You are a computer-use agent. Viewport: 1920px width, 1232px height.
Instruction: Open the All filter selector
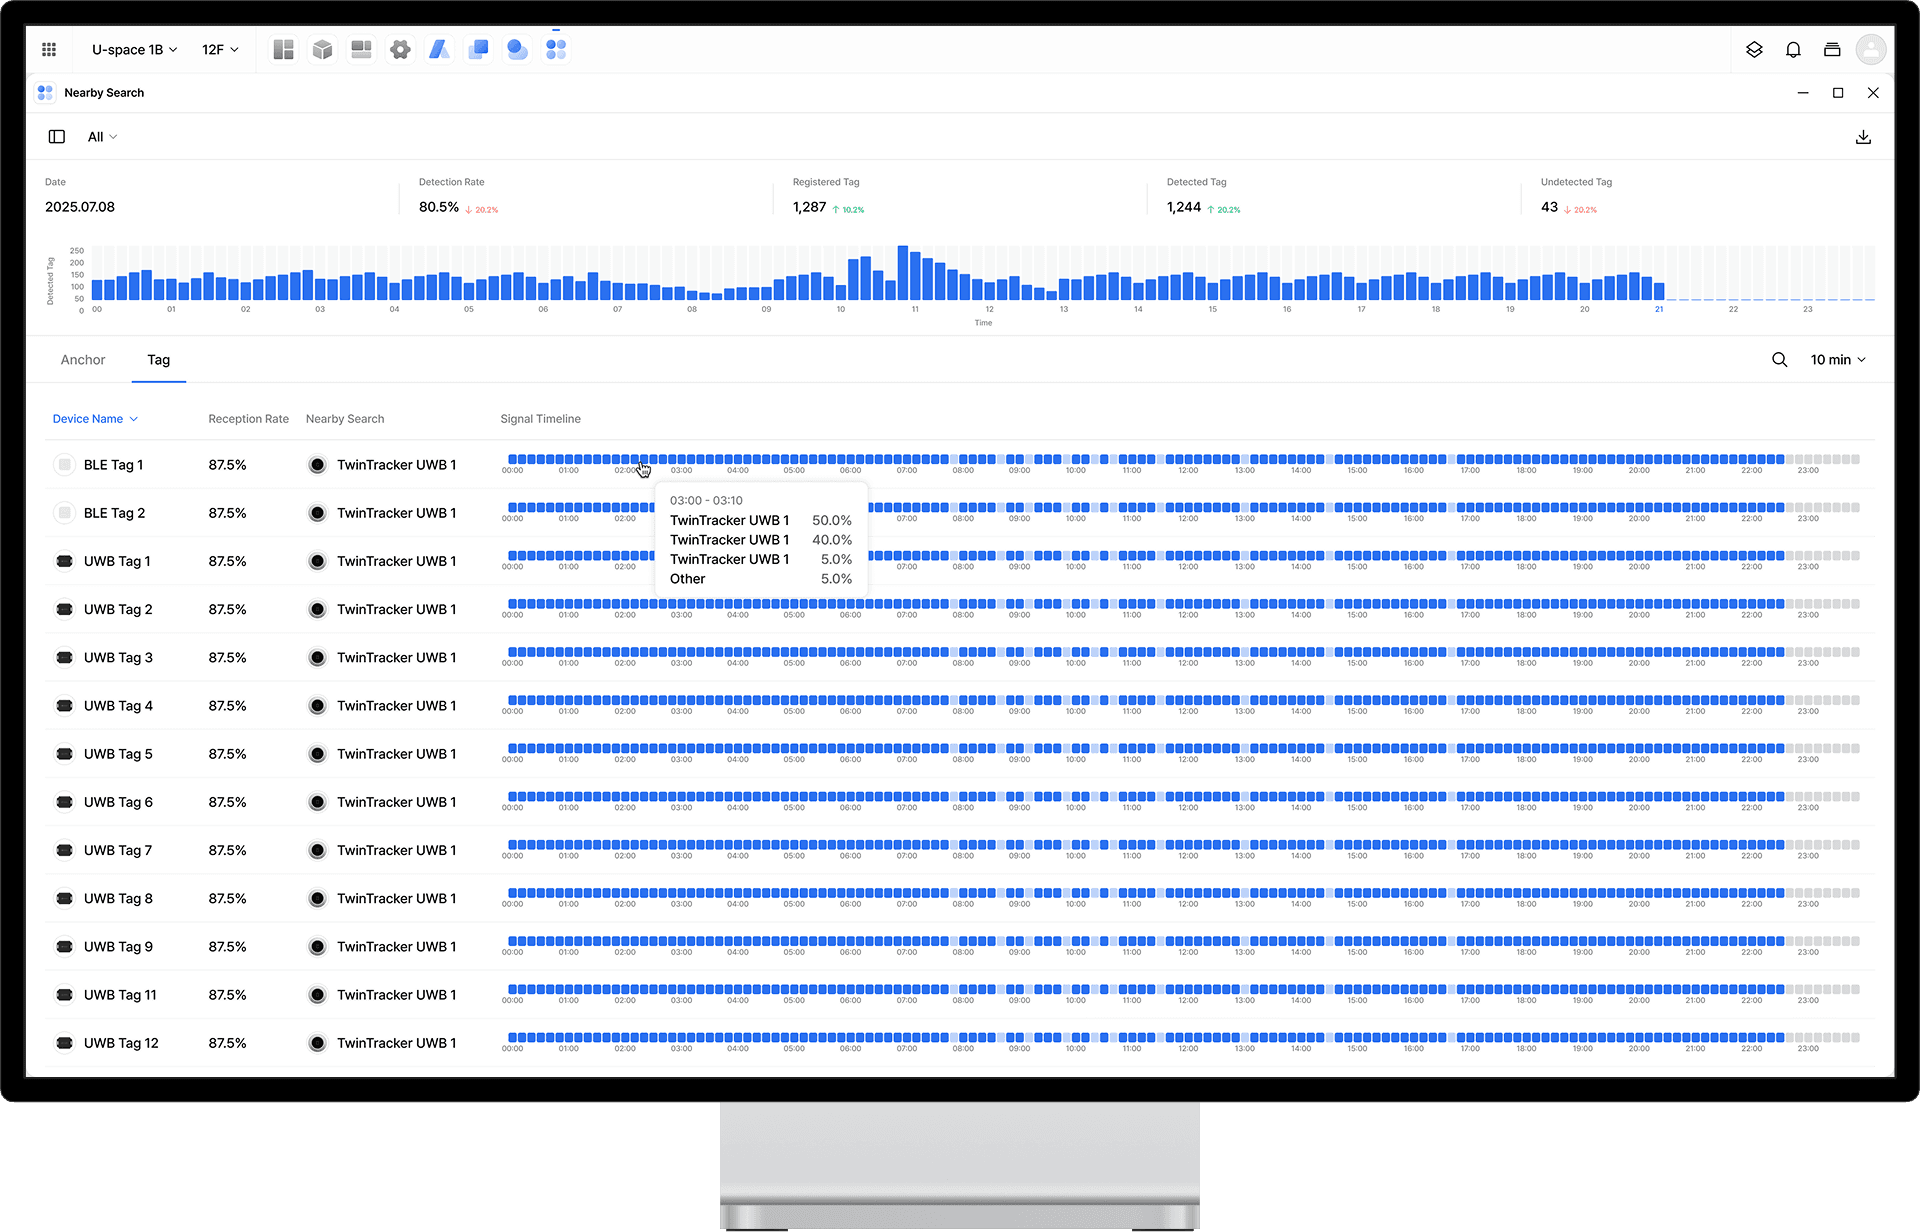pos(102,137)
